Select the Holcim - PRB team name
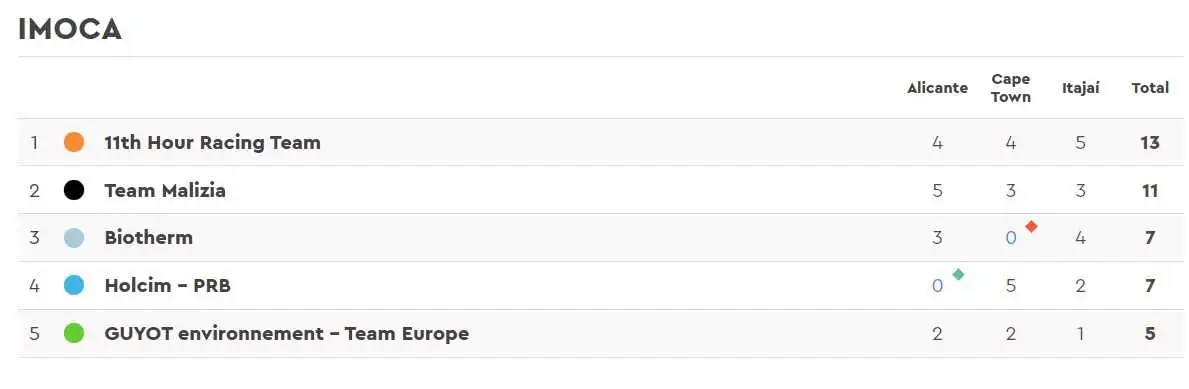 pyautogui.click(x=168, y=285)
